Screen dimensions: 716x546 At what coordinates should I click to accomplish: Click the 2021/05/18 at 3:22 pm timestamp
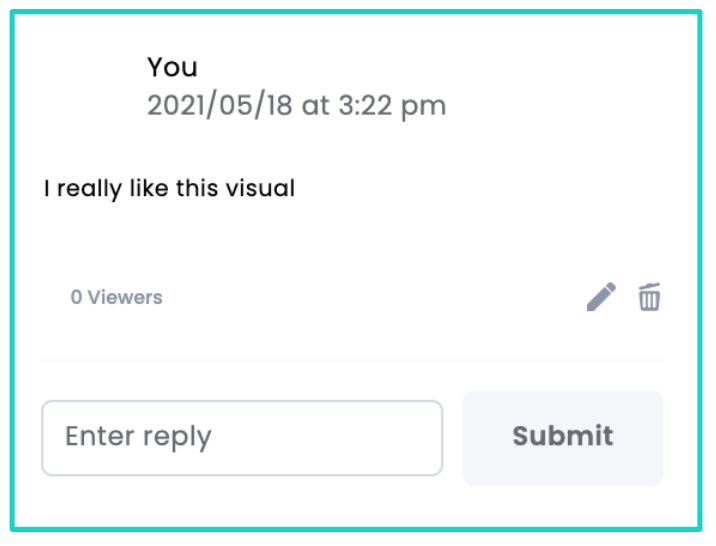296,106
